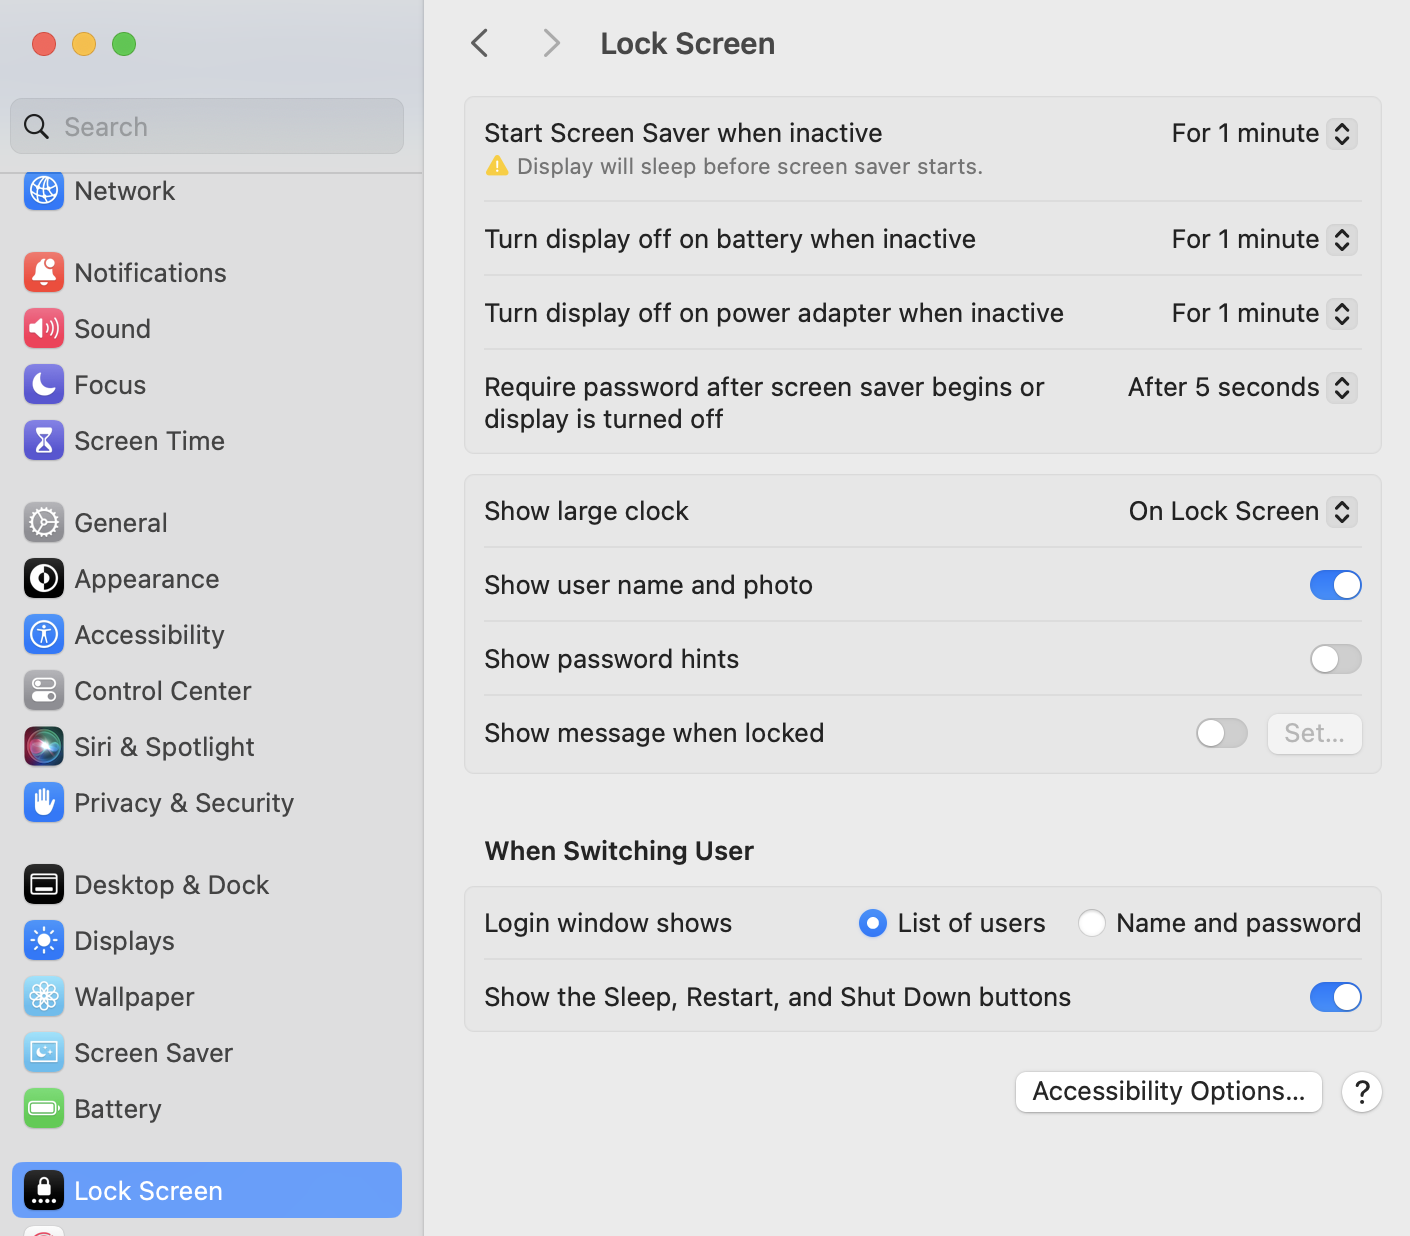Open help with the question mark button
This screenshot has width=1410, height=1236.
point(1362,1092)
